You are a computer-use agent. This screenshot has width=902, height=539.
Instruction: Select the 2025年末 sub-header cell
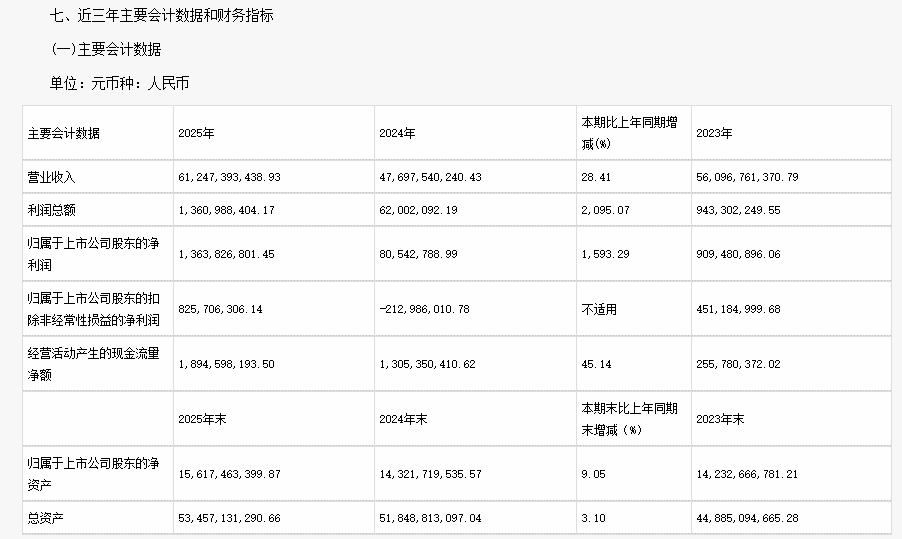[202, 419]
